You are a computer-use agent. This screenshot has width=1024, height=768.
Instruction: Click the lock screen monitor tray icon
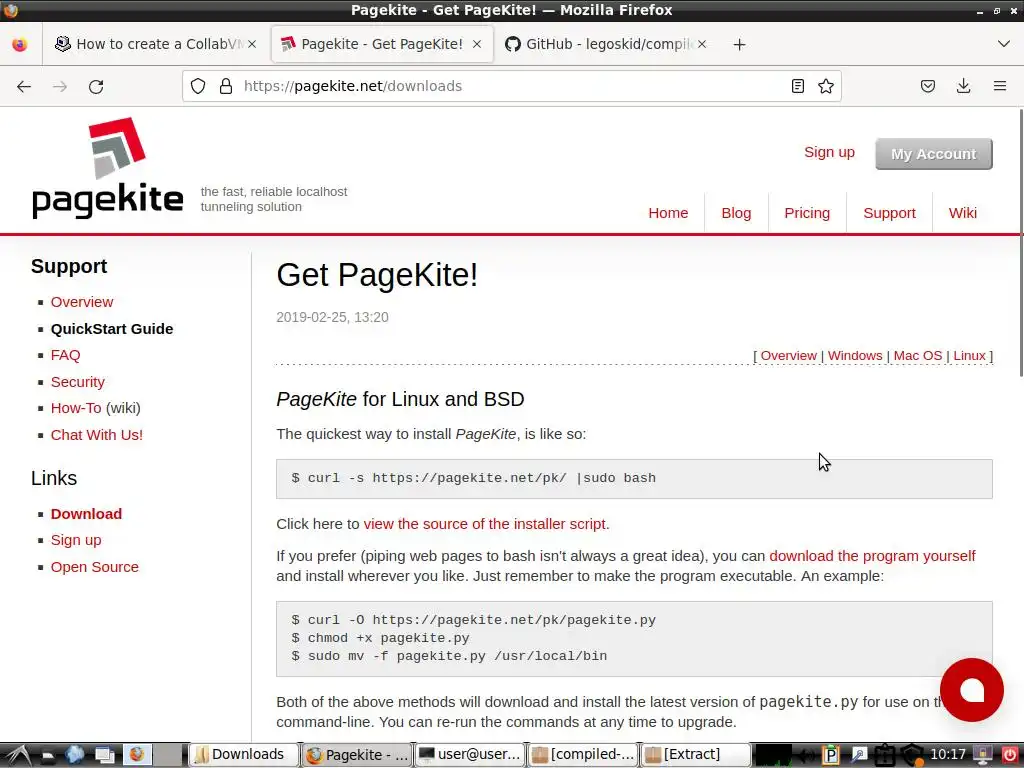[x=983, y=756]
